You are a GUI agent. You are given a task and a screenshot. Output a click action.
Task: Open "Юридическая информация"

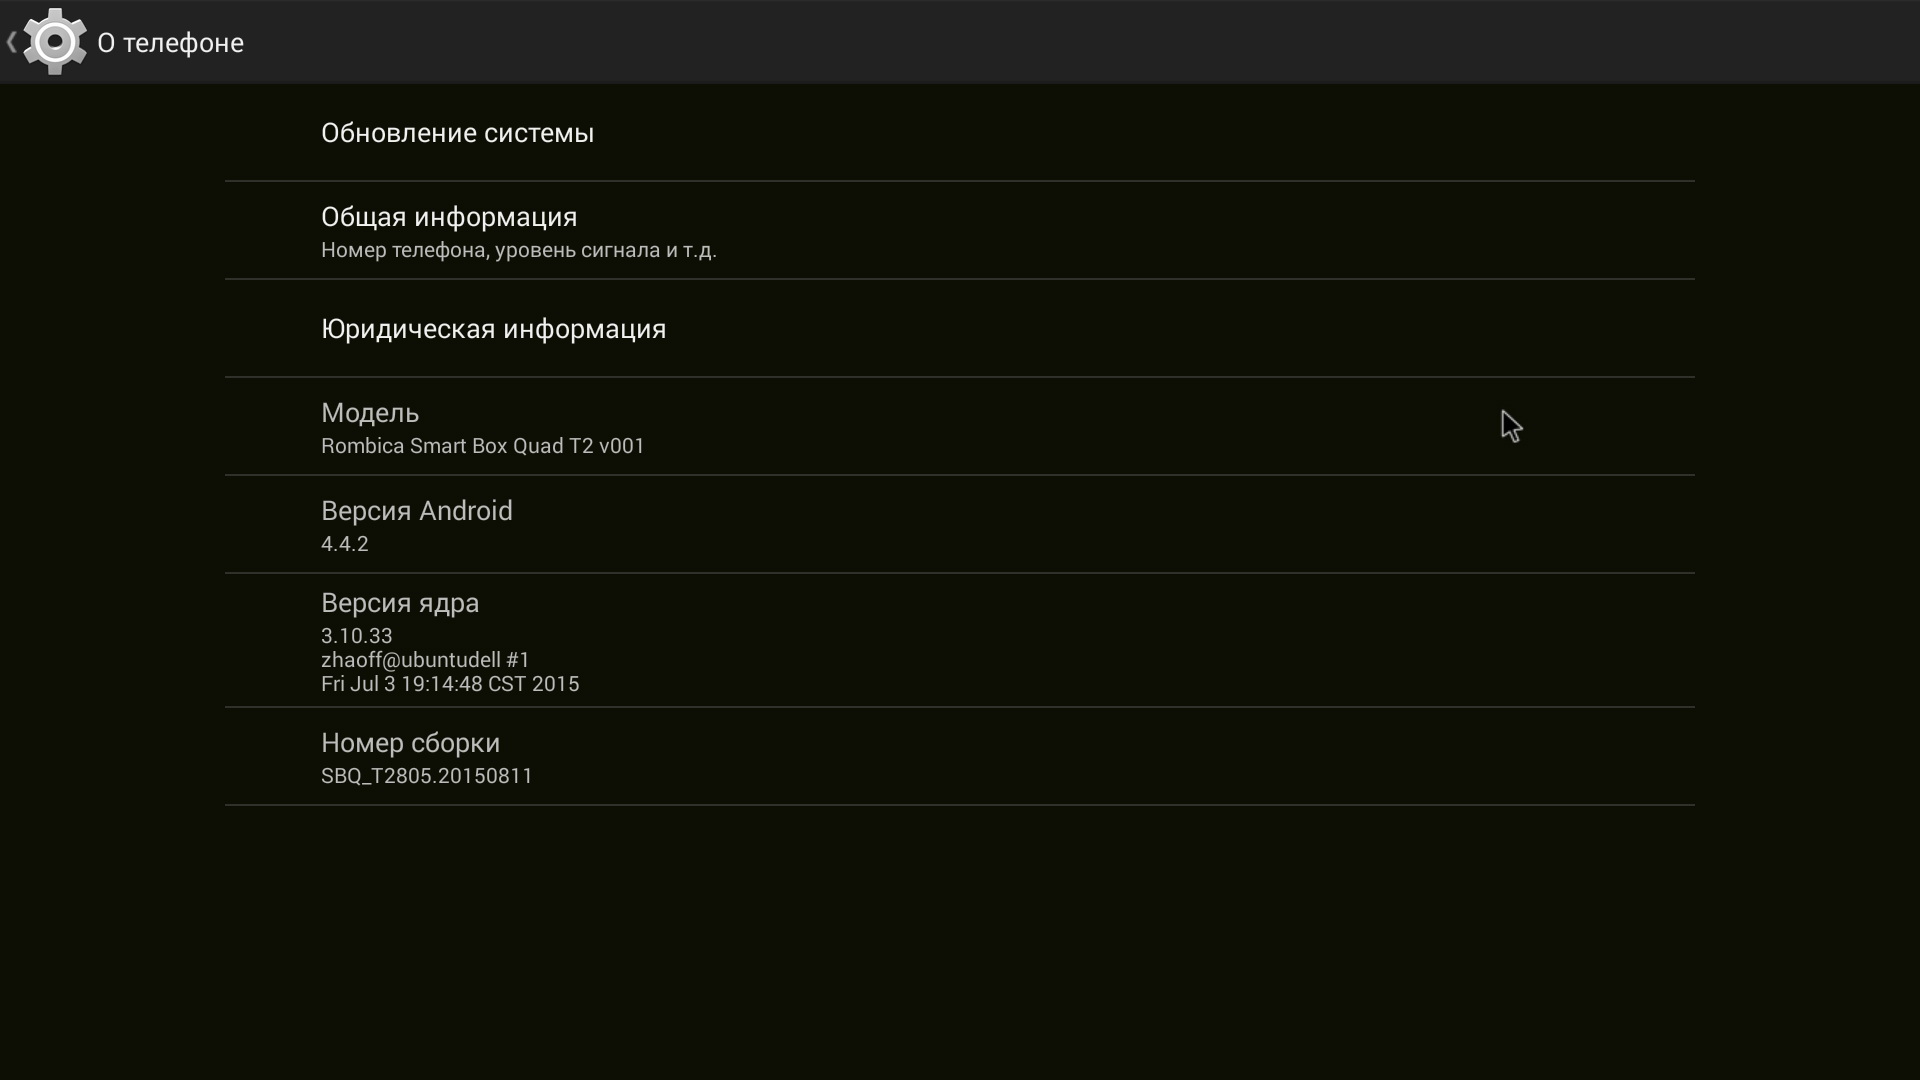(x=493, y=329)
